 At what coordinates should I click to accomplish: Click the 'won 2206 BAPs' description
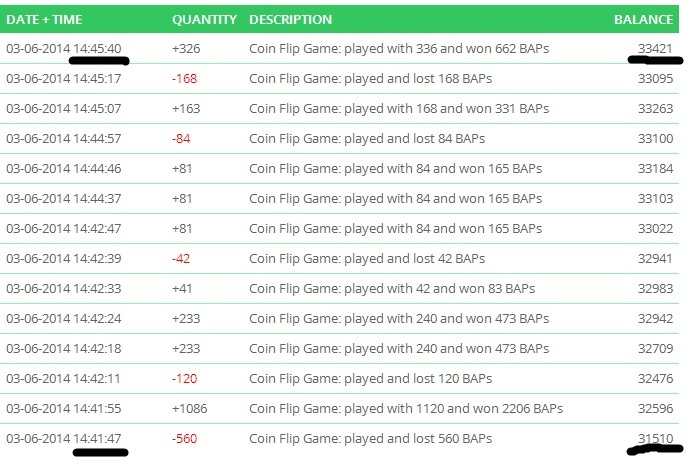point(406,408)
